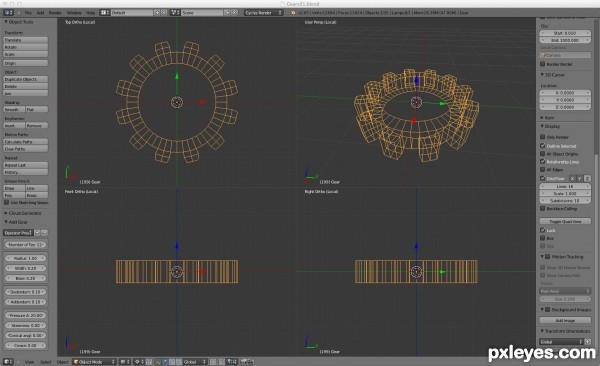Image resolution: width=600 pixels, height=366 pixels.
Task: Open the File menu
Action: tap(28, 13)
